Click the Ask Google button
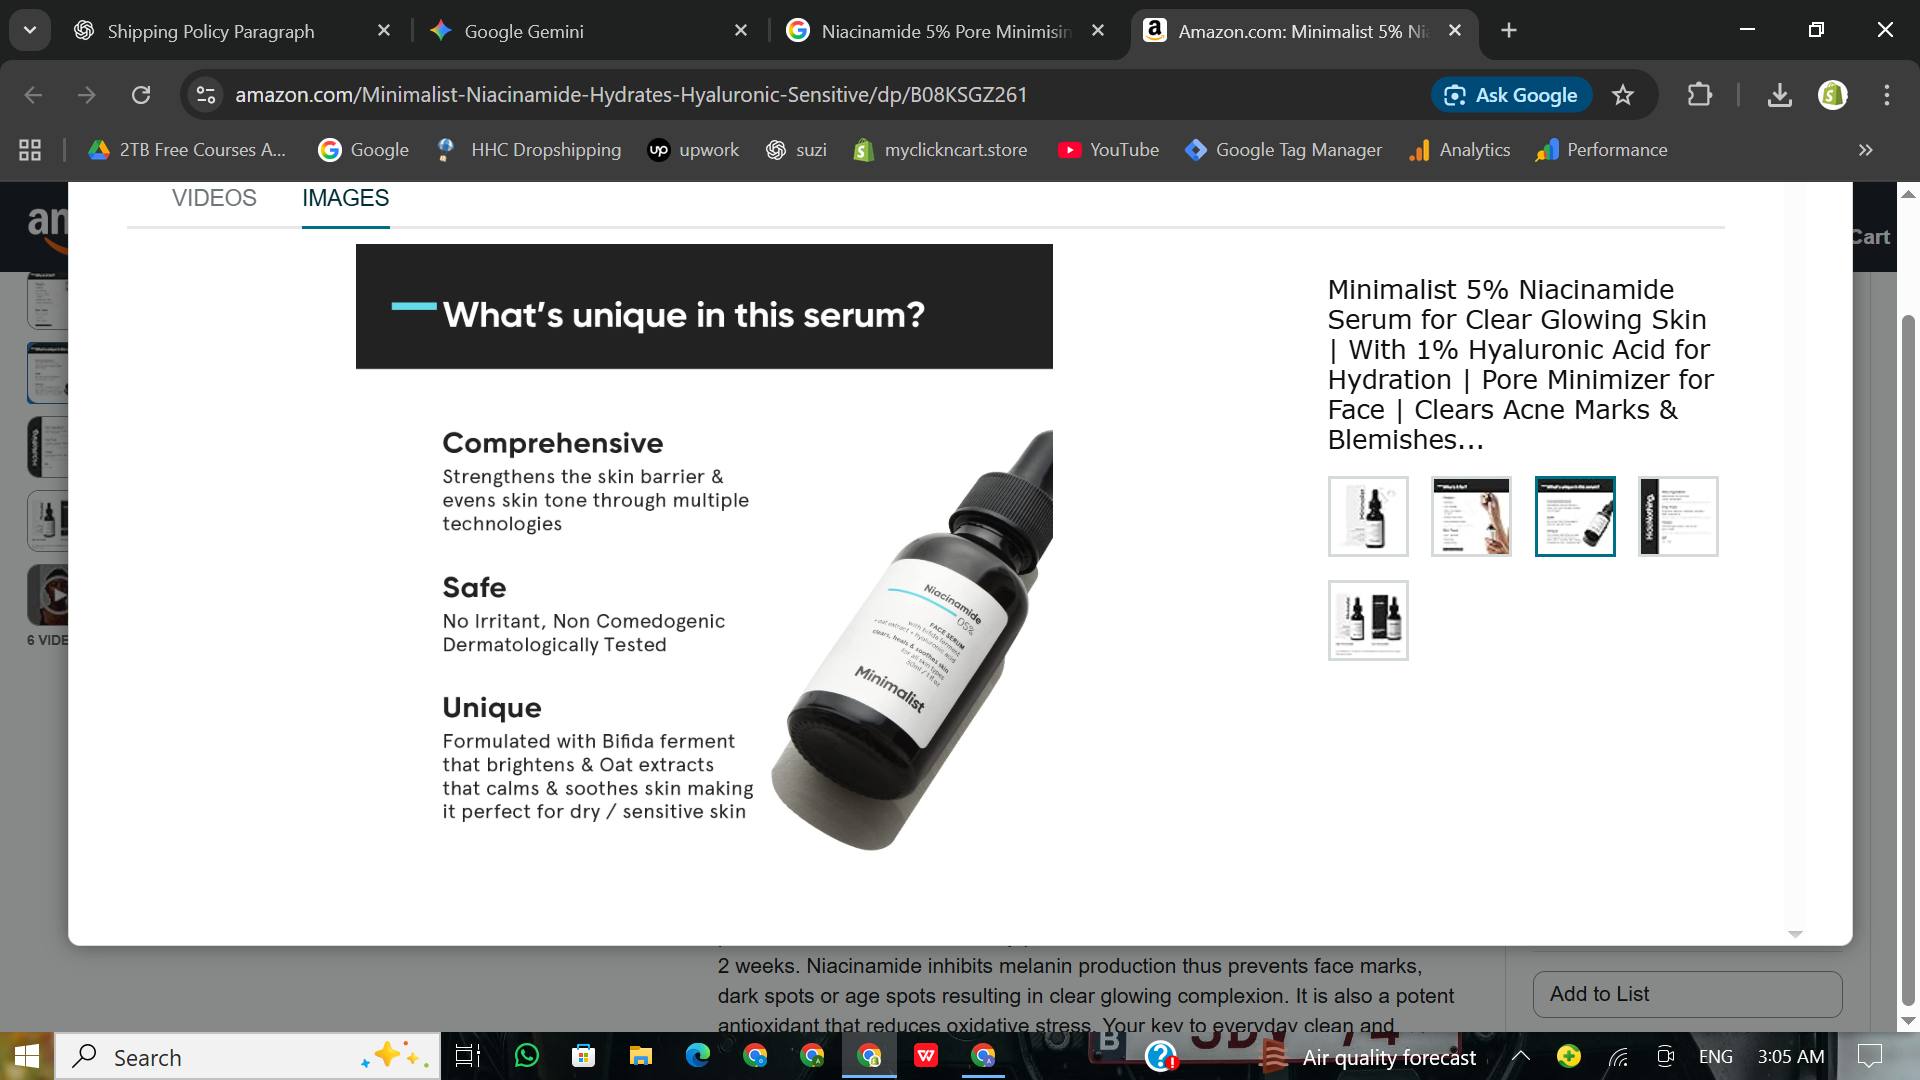The image size is (1920, 1080). [1511, 95]
